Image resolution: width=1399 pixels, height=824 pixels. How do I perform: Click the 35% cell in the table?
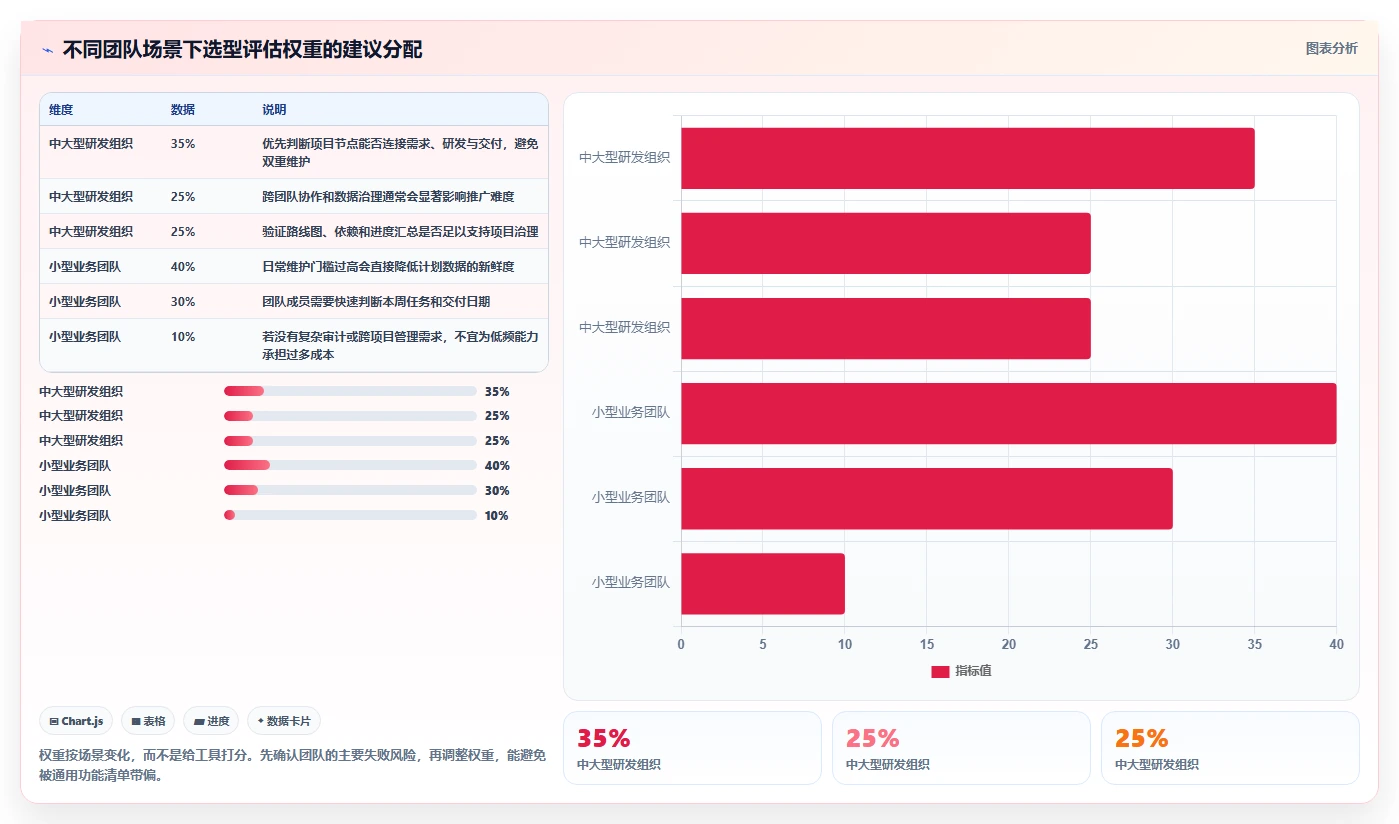[183, 144]
